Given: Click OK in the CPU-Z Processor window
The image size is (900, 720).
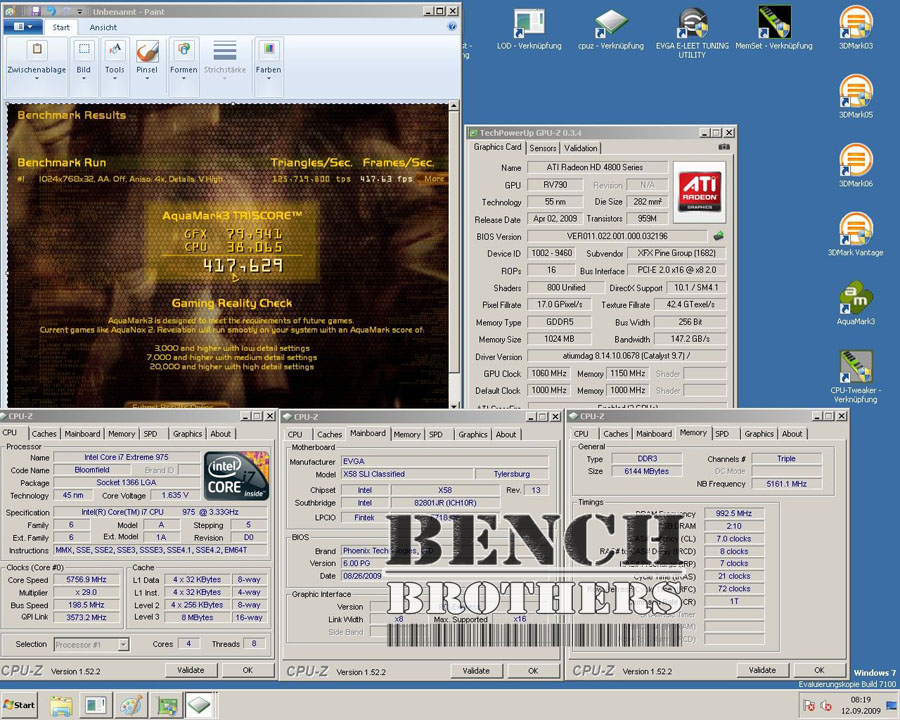Looking at the screenshot, I should pyautogui.click(x=247, y=670).
